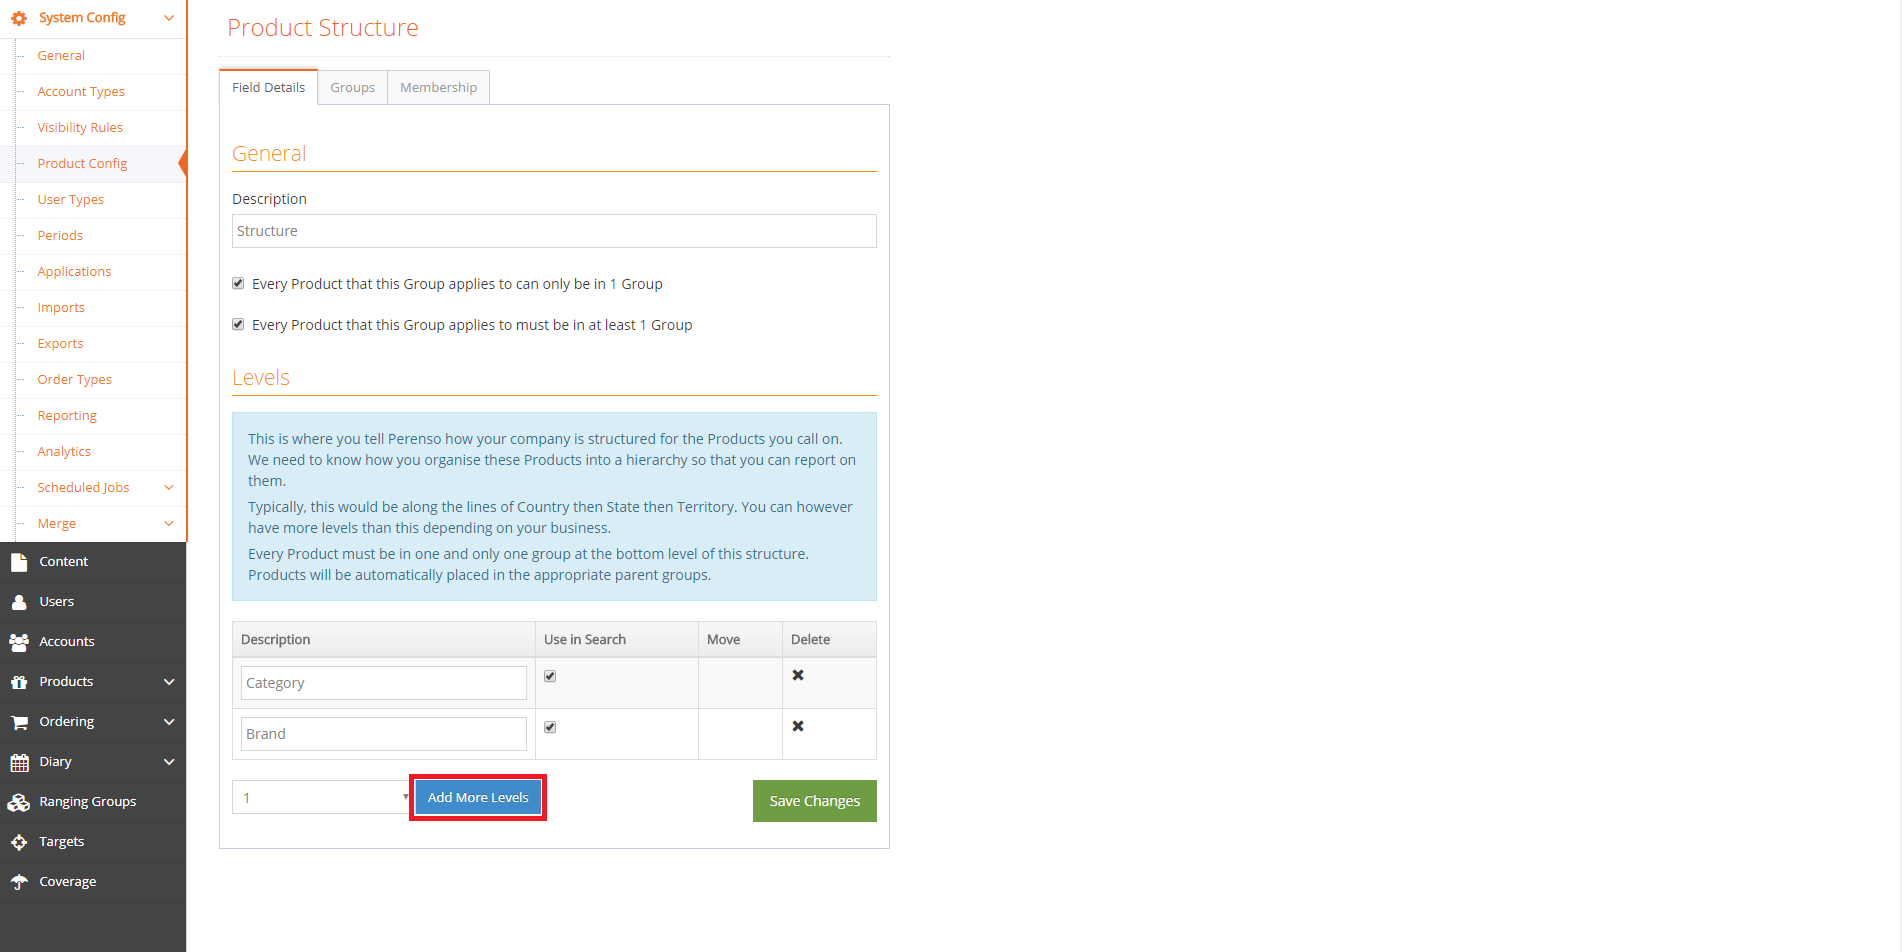Screen dimensions: 1902x952
Task: Open the Users section
Action: click(x=56, y=601)
